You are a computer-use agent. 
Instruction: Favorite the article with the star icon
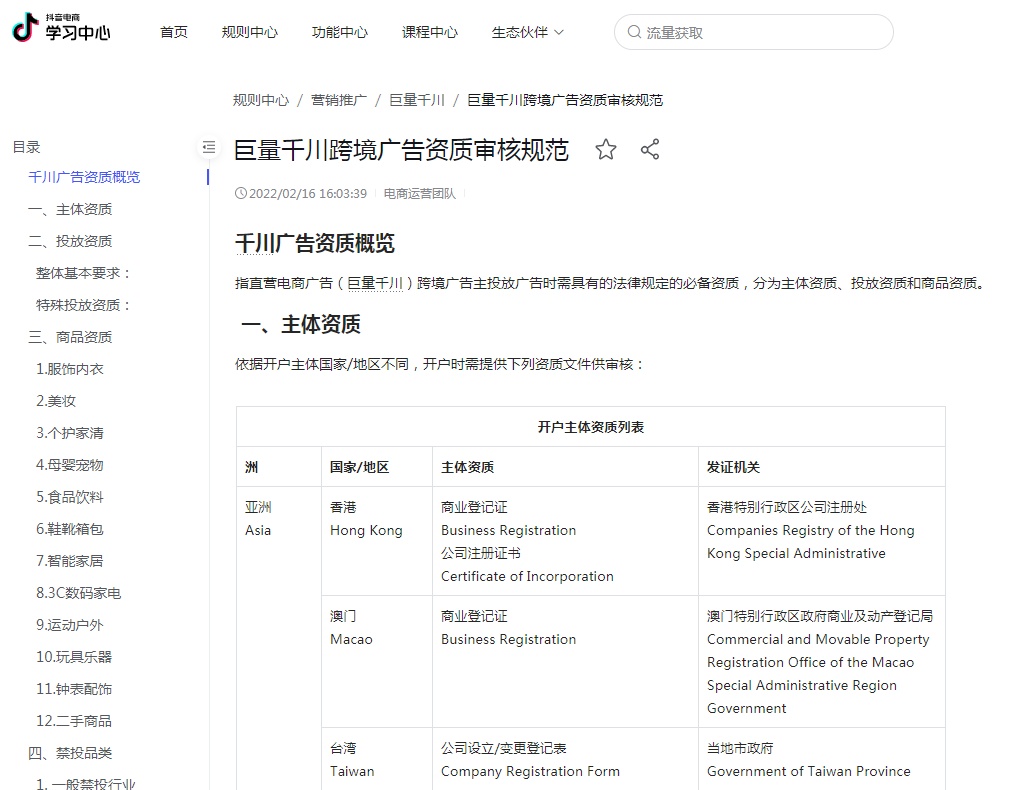pyautogui.click(x=605, y=150)
